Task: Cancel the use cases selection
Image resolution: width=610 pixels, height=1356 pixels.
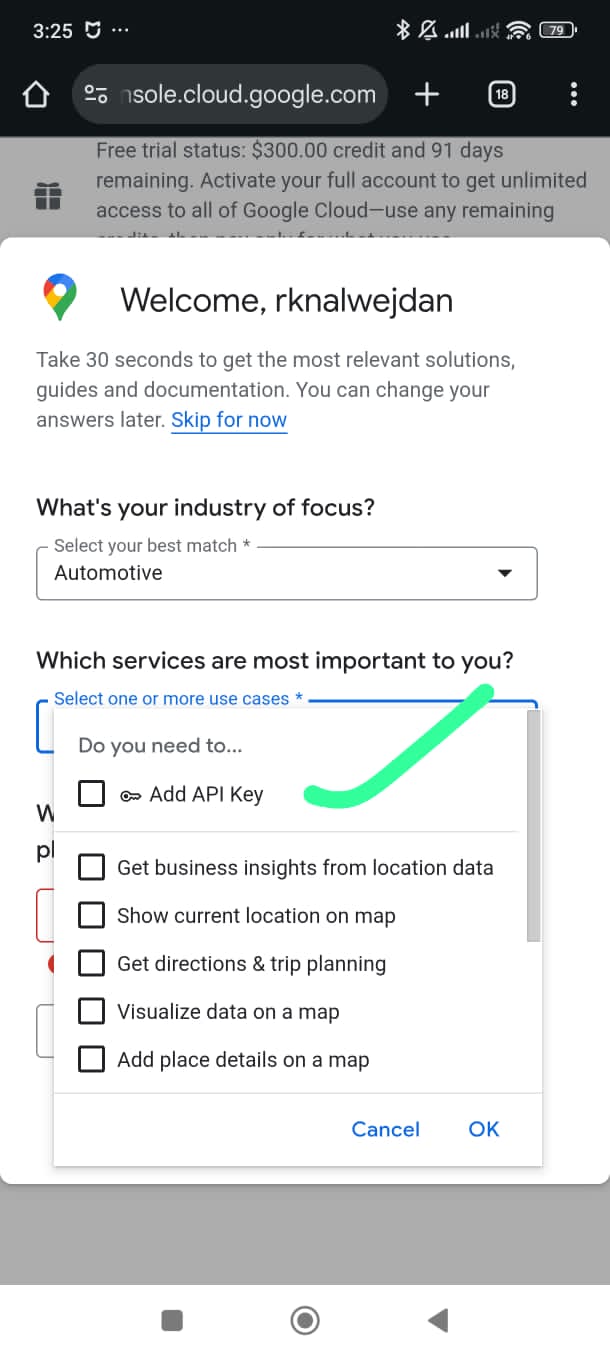Action: point(385,1129)
